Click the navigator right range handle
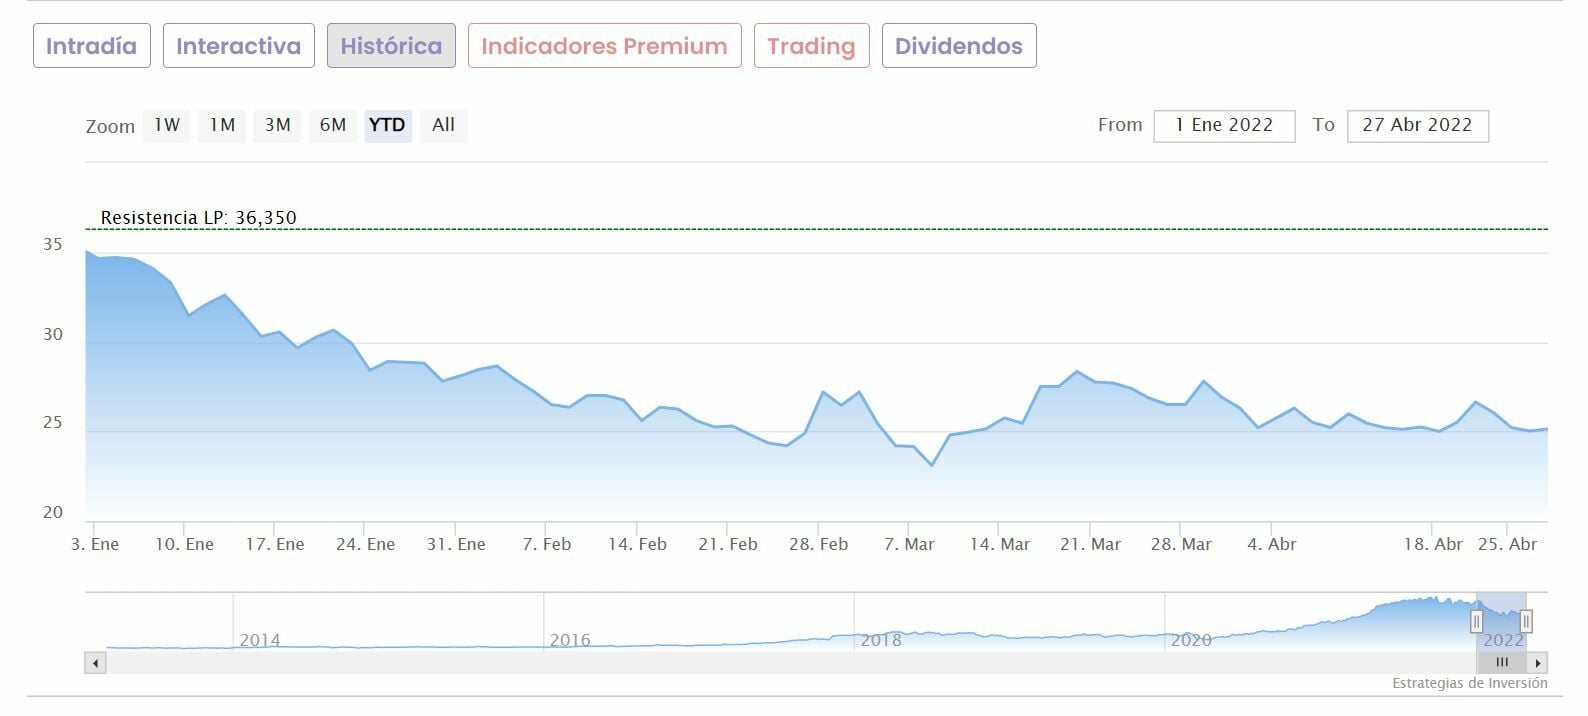This screenshot has height=716, width=1588. tap(1526, 622)
